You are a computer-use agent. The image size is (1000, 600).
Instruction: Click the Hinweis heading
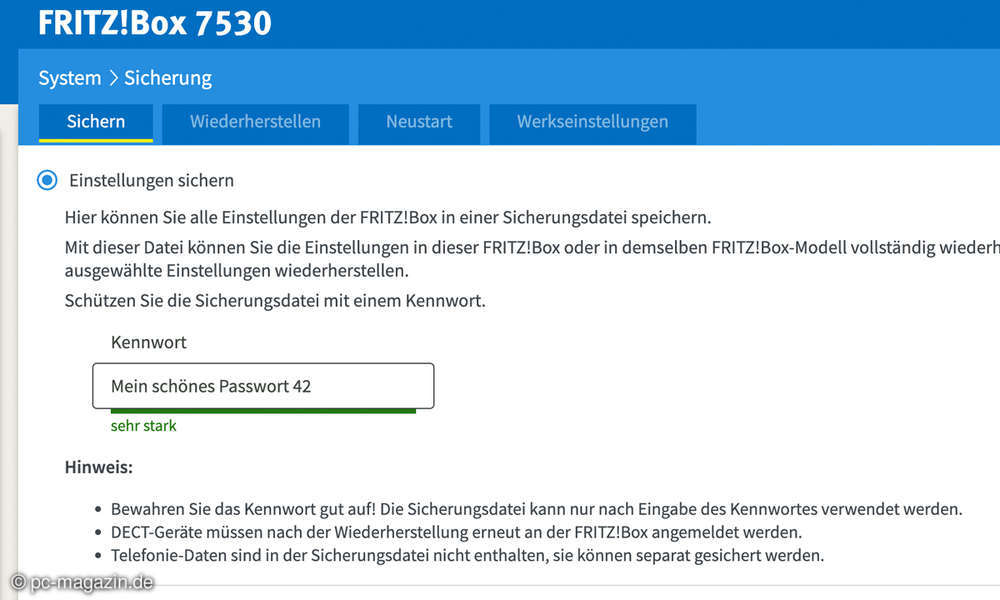(99, 467)
